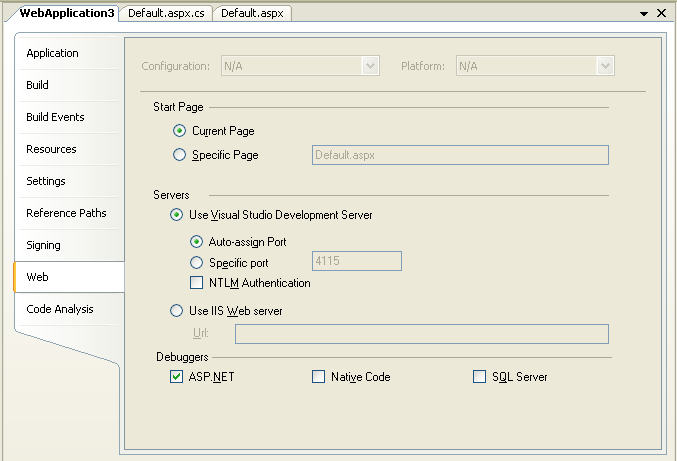
Task: Open the active files dropdown arrow
Action: [x=644, y=14]
